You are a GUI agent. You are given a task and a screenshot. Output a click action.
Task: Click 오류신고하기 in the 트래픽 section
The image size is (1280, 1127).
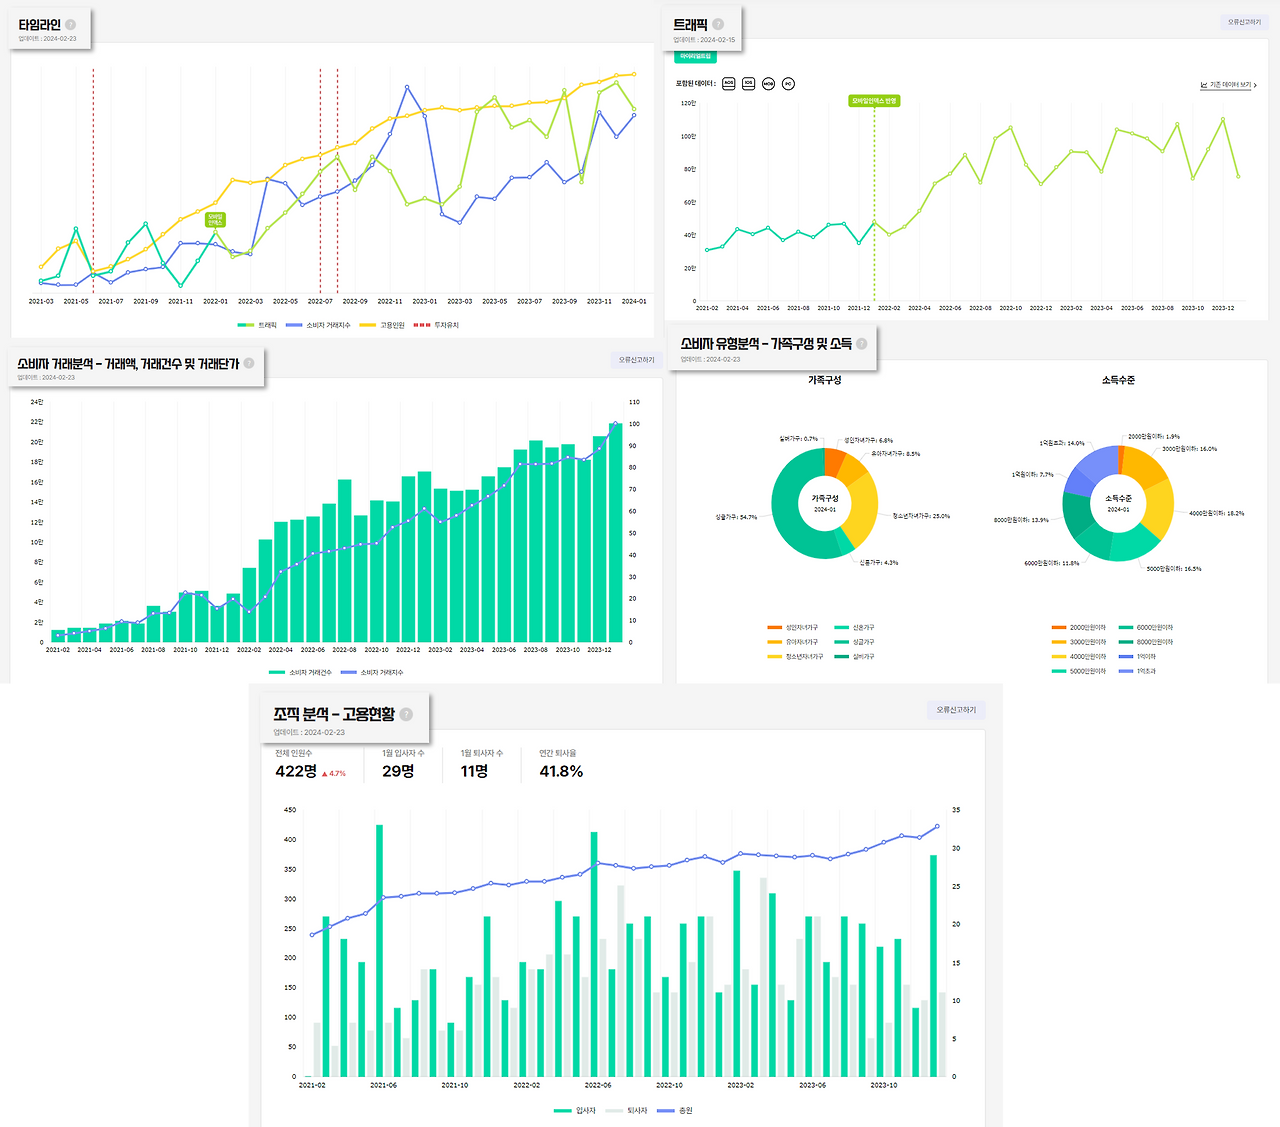coord(1244,22)
